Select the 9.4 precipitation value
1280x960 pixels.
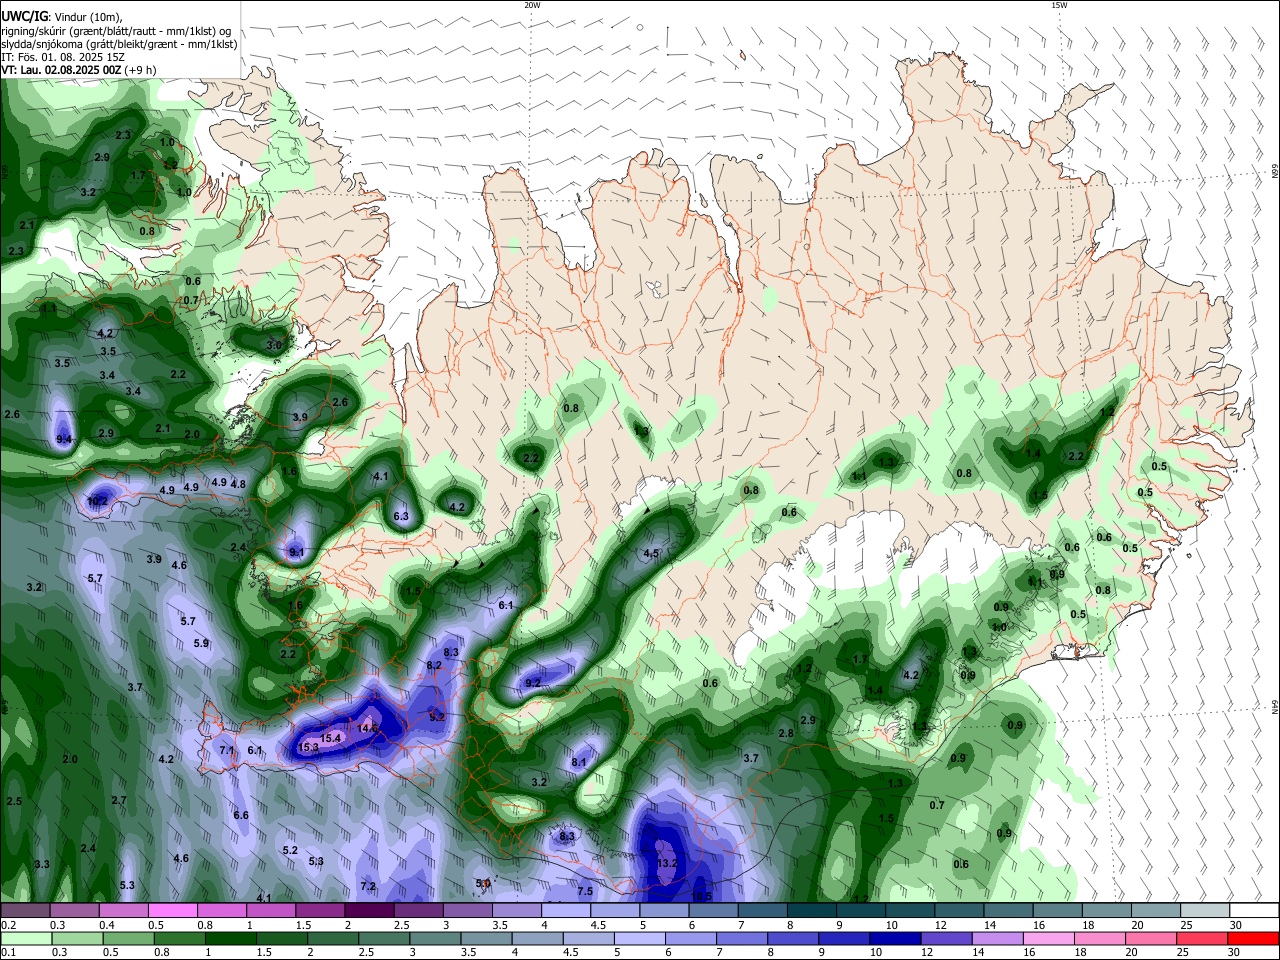(65, 440)
